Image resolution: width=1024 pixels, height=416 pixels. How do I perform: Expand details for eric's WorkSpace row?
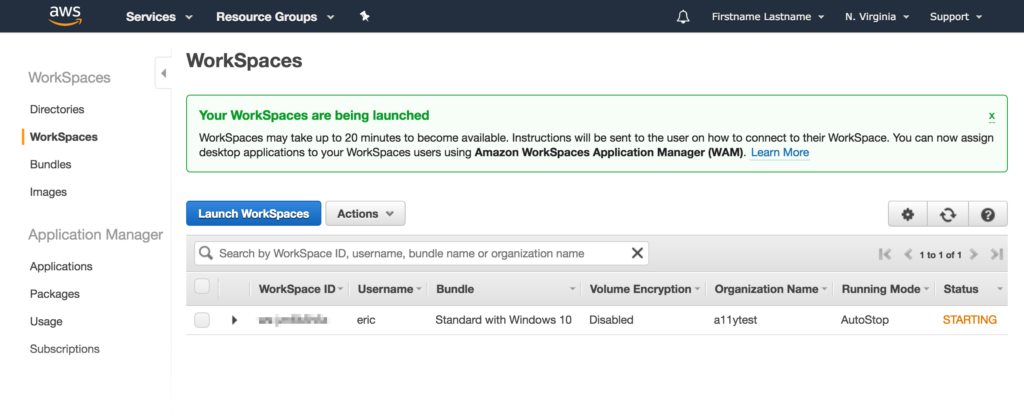[234, 320]
